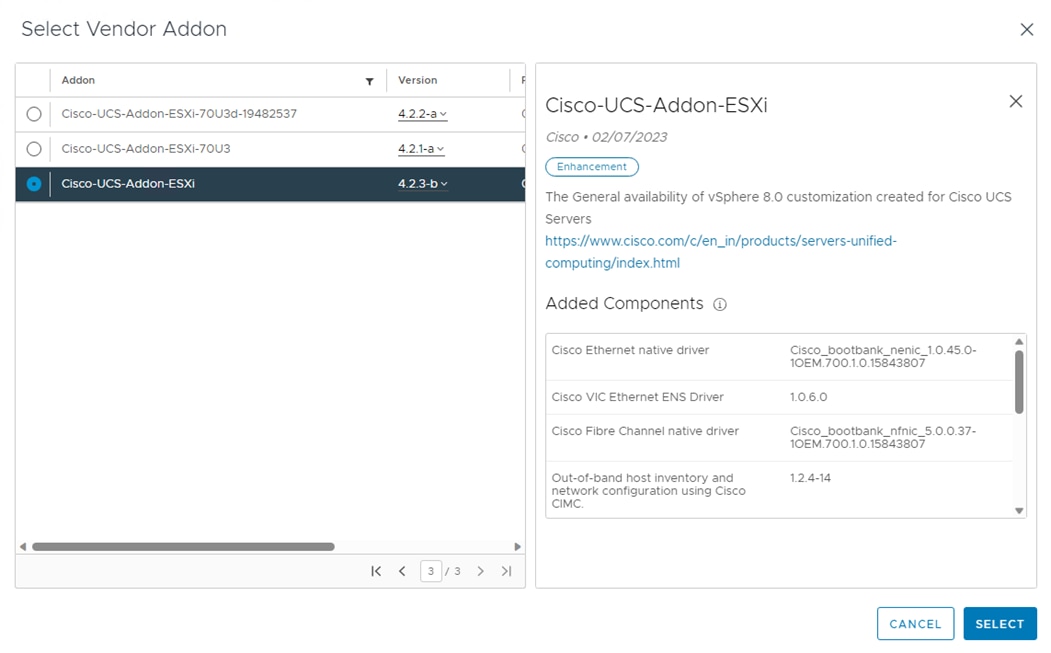Go to the previous addon page

tap(402, 571)
